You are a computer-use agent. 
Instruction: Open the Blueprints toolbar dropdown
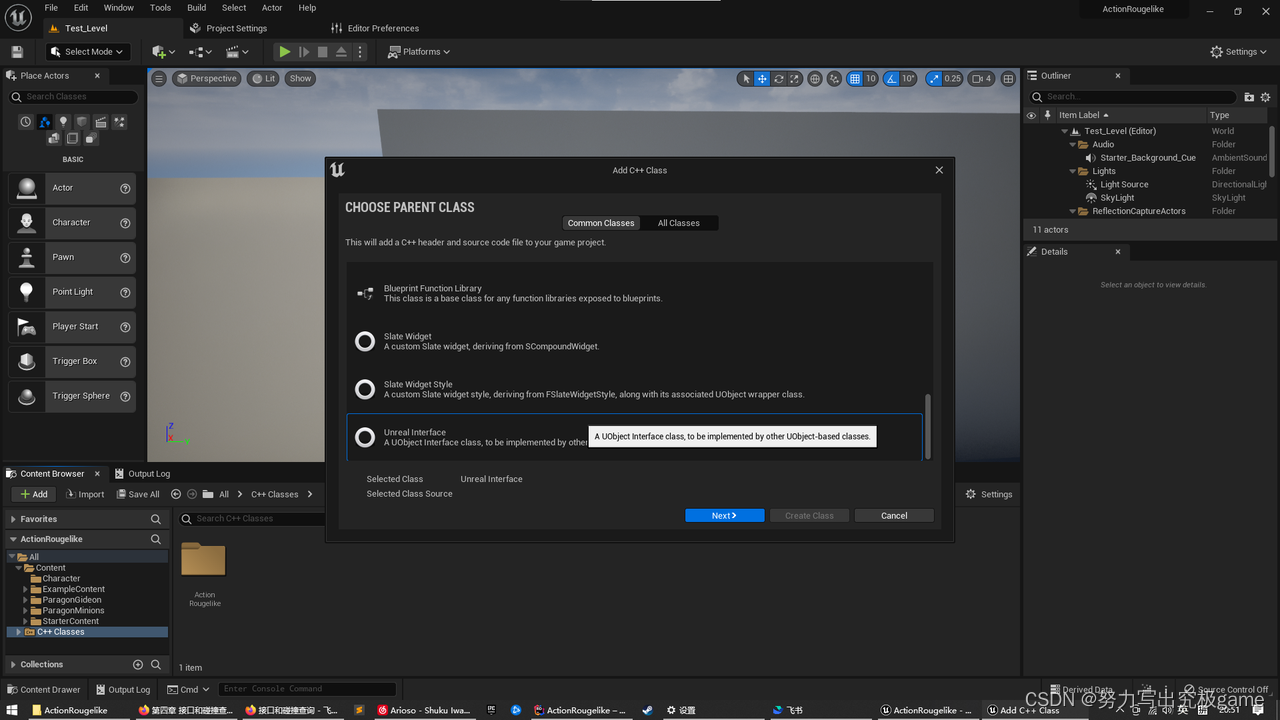pos(200,52)
